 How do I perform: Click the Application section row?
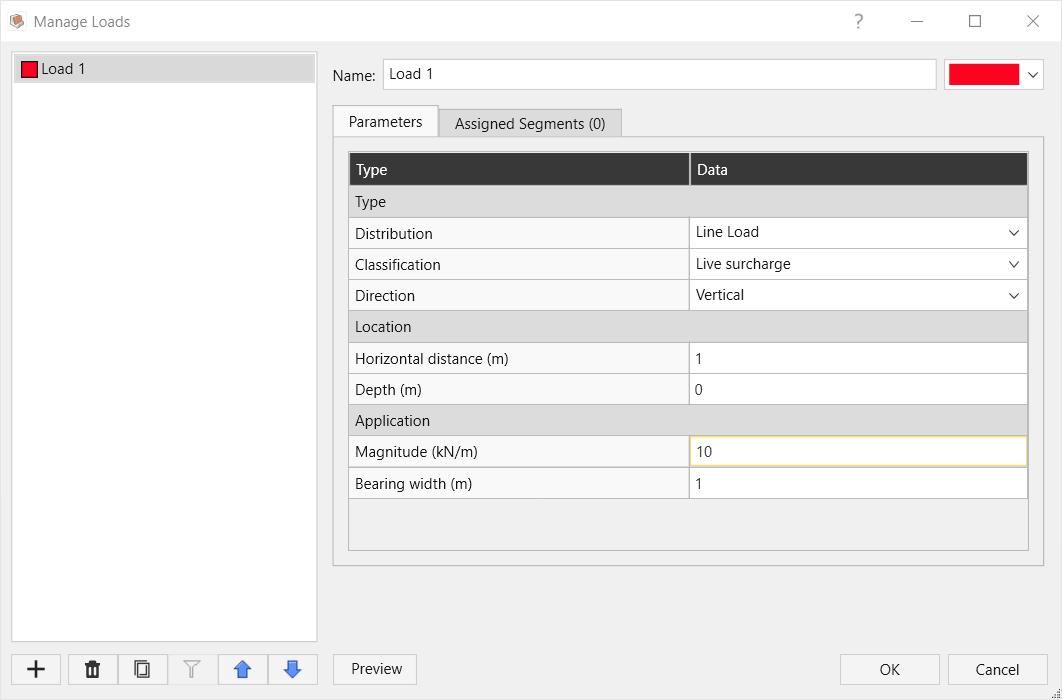click(688, 420)
